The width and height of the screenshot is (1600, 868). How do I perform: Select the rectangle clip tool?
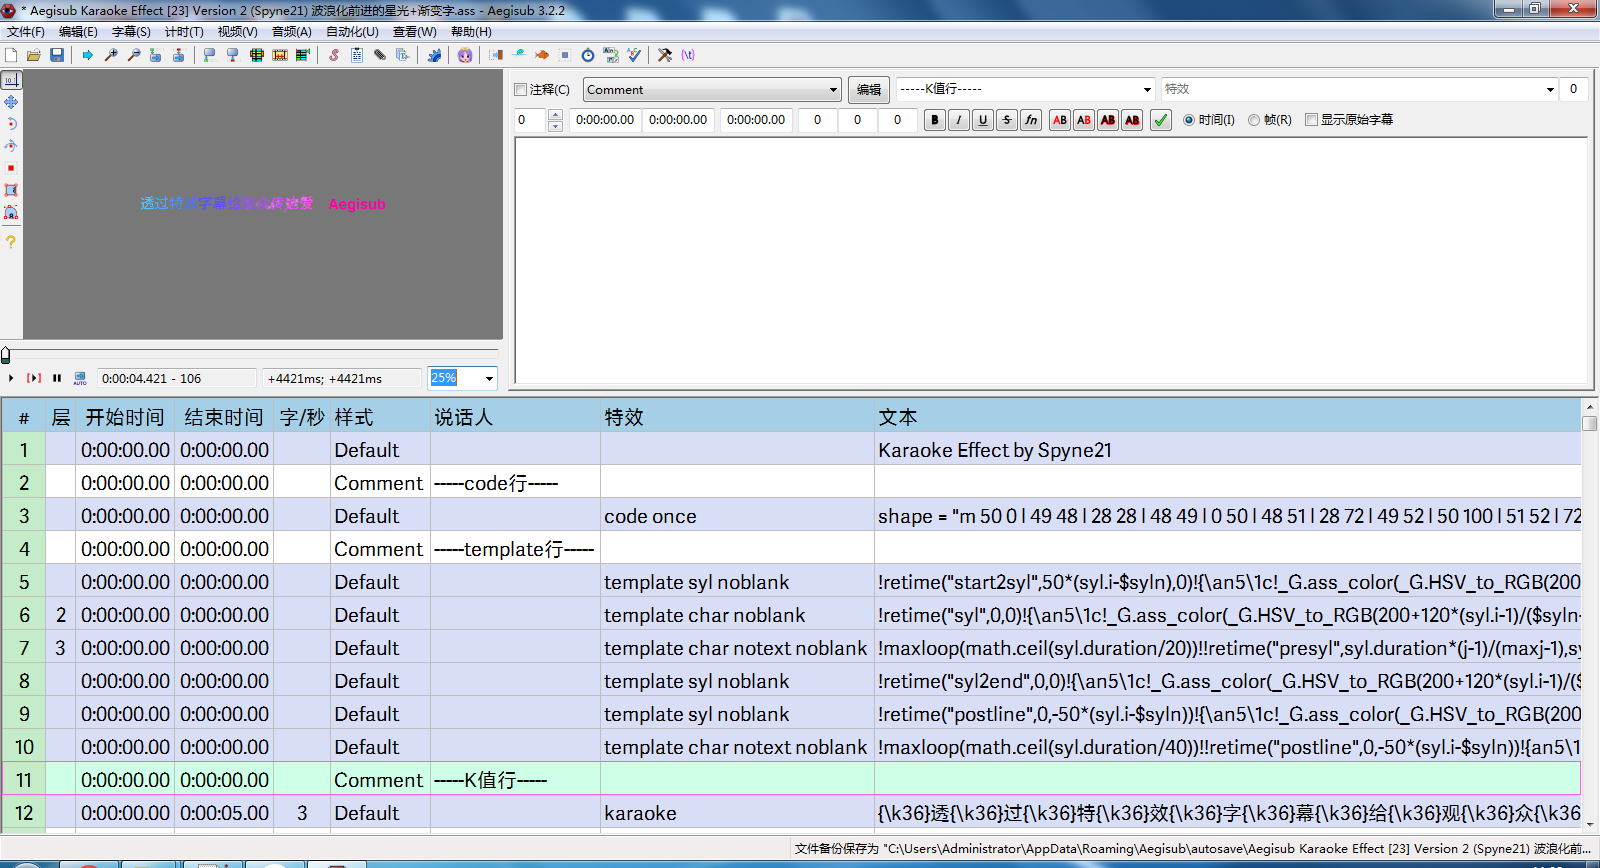point(11,190)
